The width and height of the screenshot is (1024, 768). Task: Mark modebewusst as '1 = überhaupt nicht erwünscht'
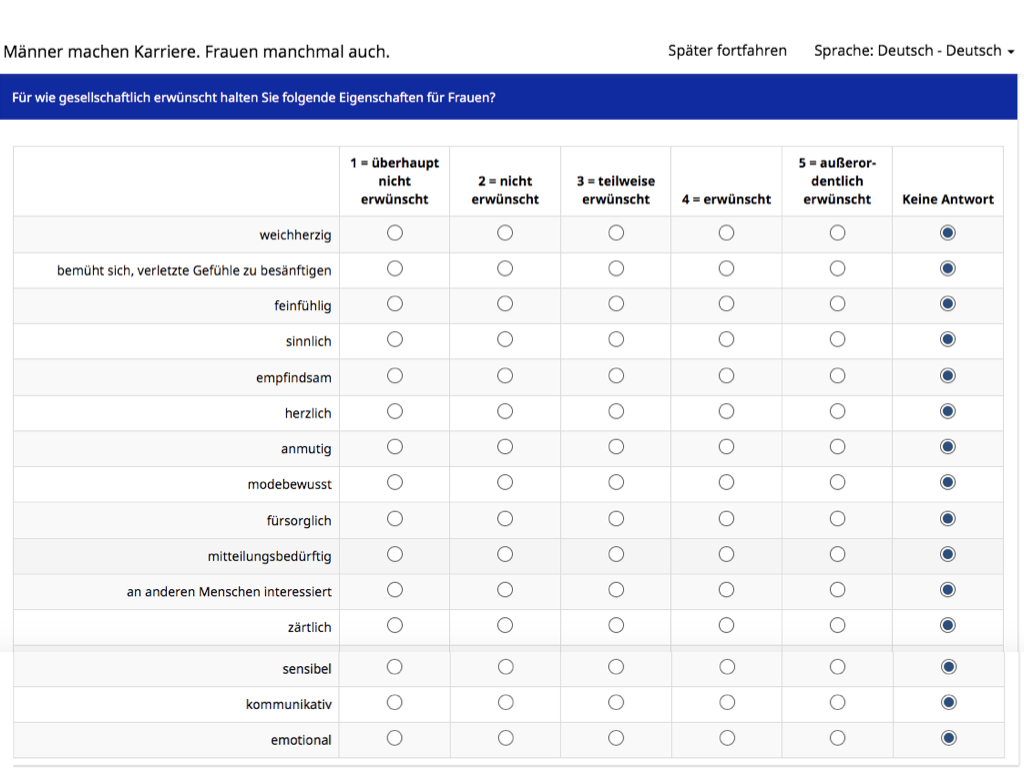click(x=395, y=483)
